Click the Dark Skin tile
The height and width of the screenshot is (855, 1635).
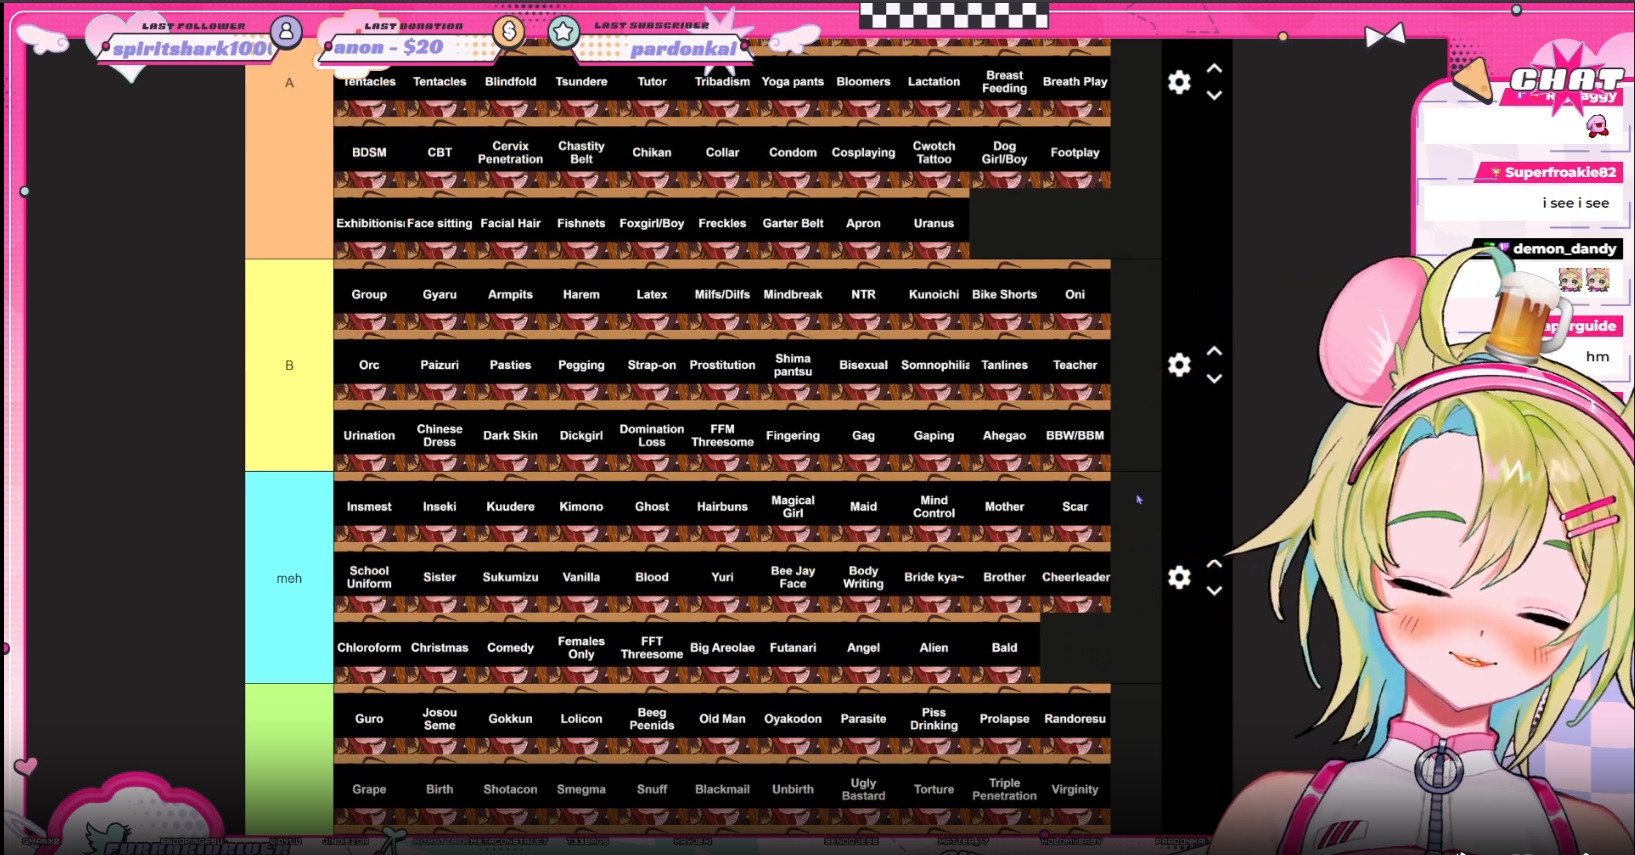click(x=510, y=436)
